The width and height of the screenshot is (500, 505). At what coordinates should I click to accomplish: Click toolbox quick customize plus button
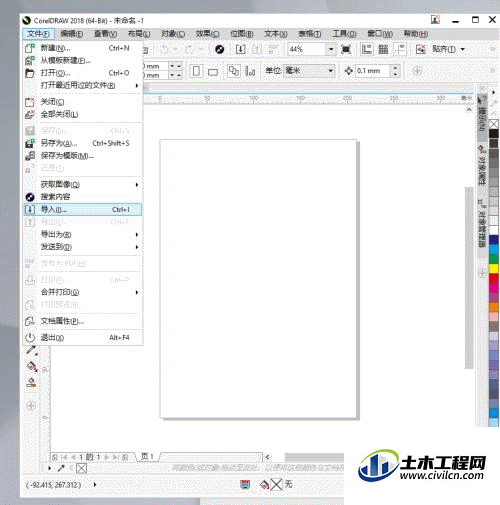(31, 406)
